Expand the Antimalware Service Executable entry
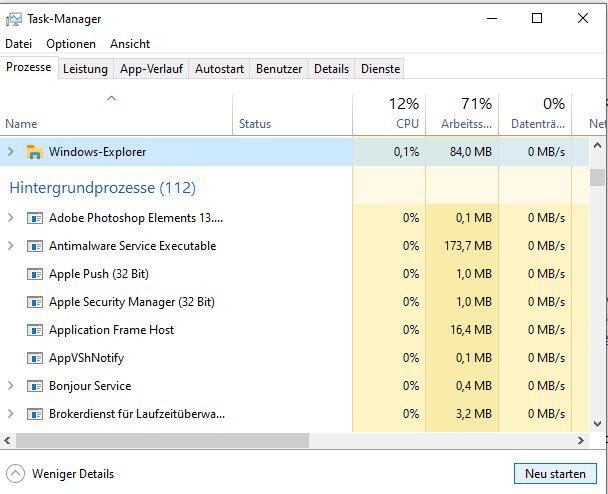Screen dimensions: 608x494 pyautogui.click(x=11, y=246)
